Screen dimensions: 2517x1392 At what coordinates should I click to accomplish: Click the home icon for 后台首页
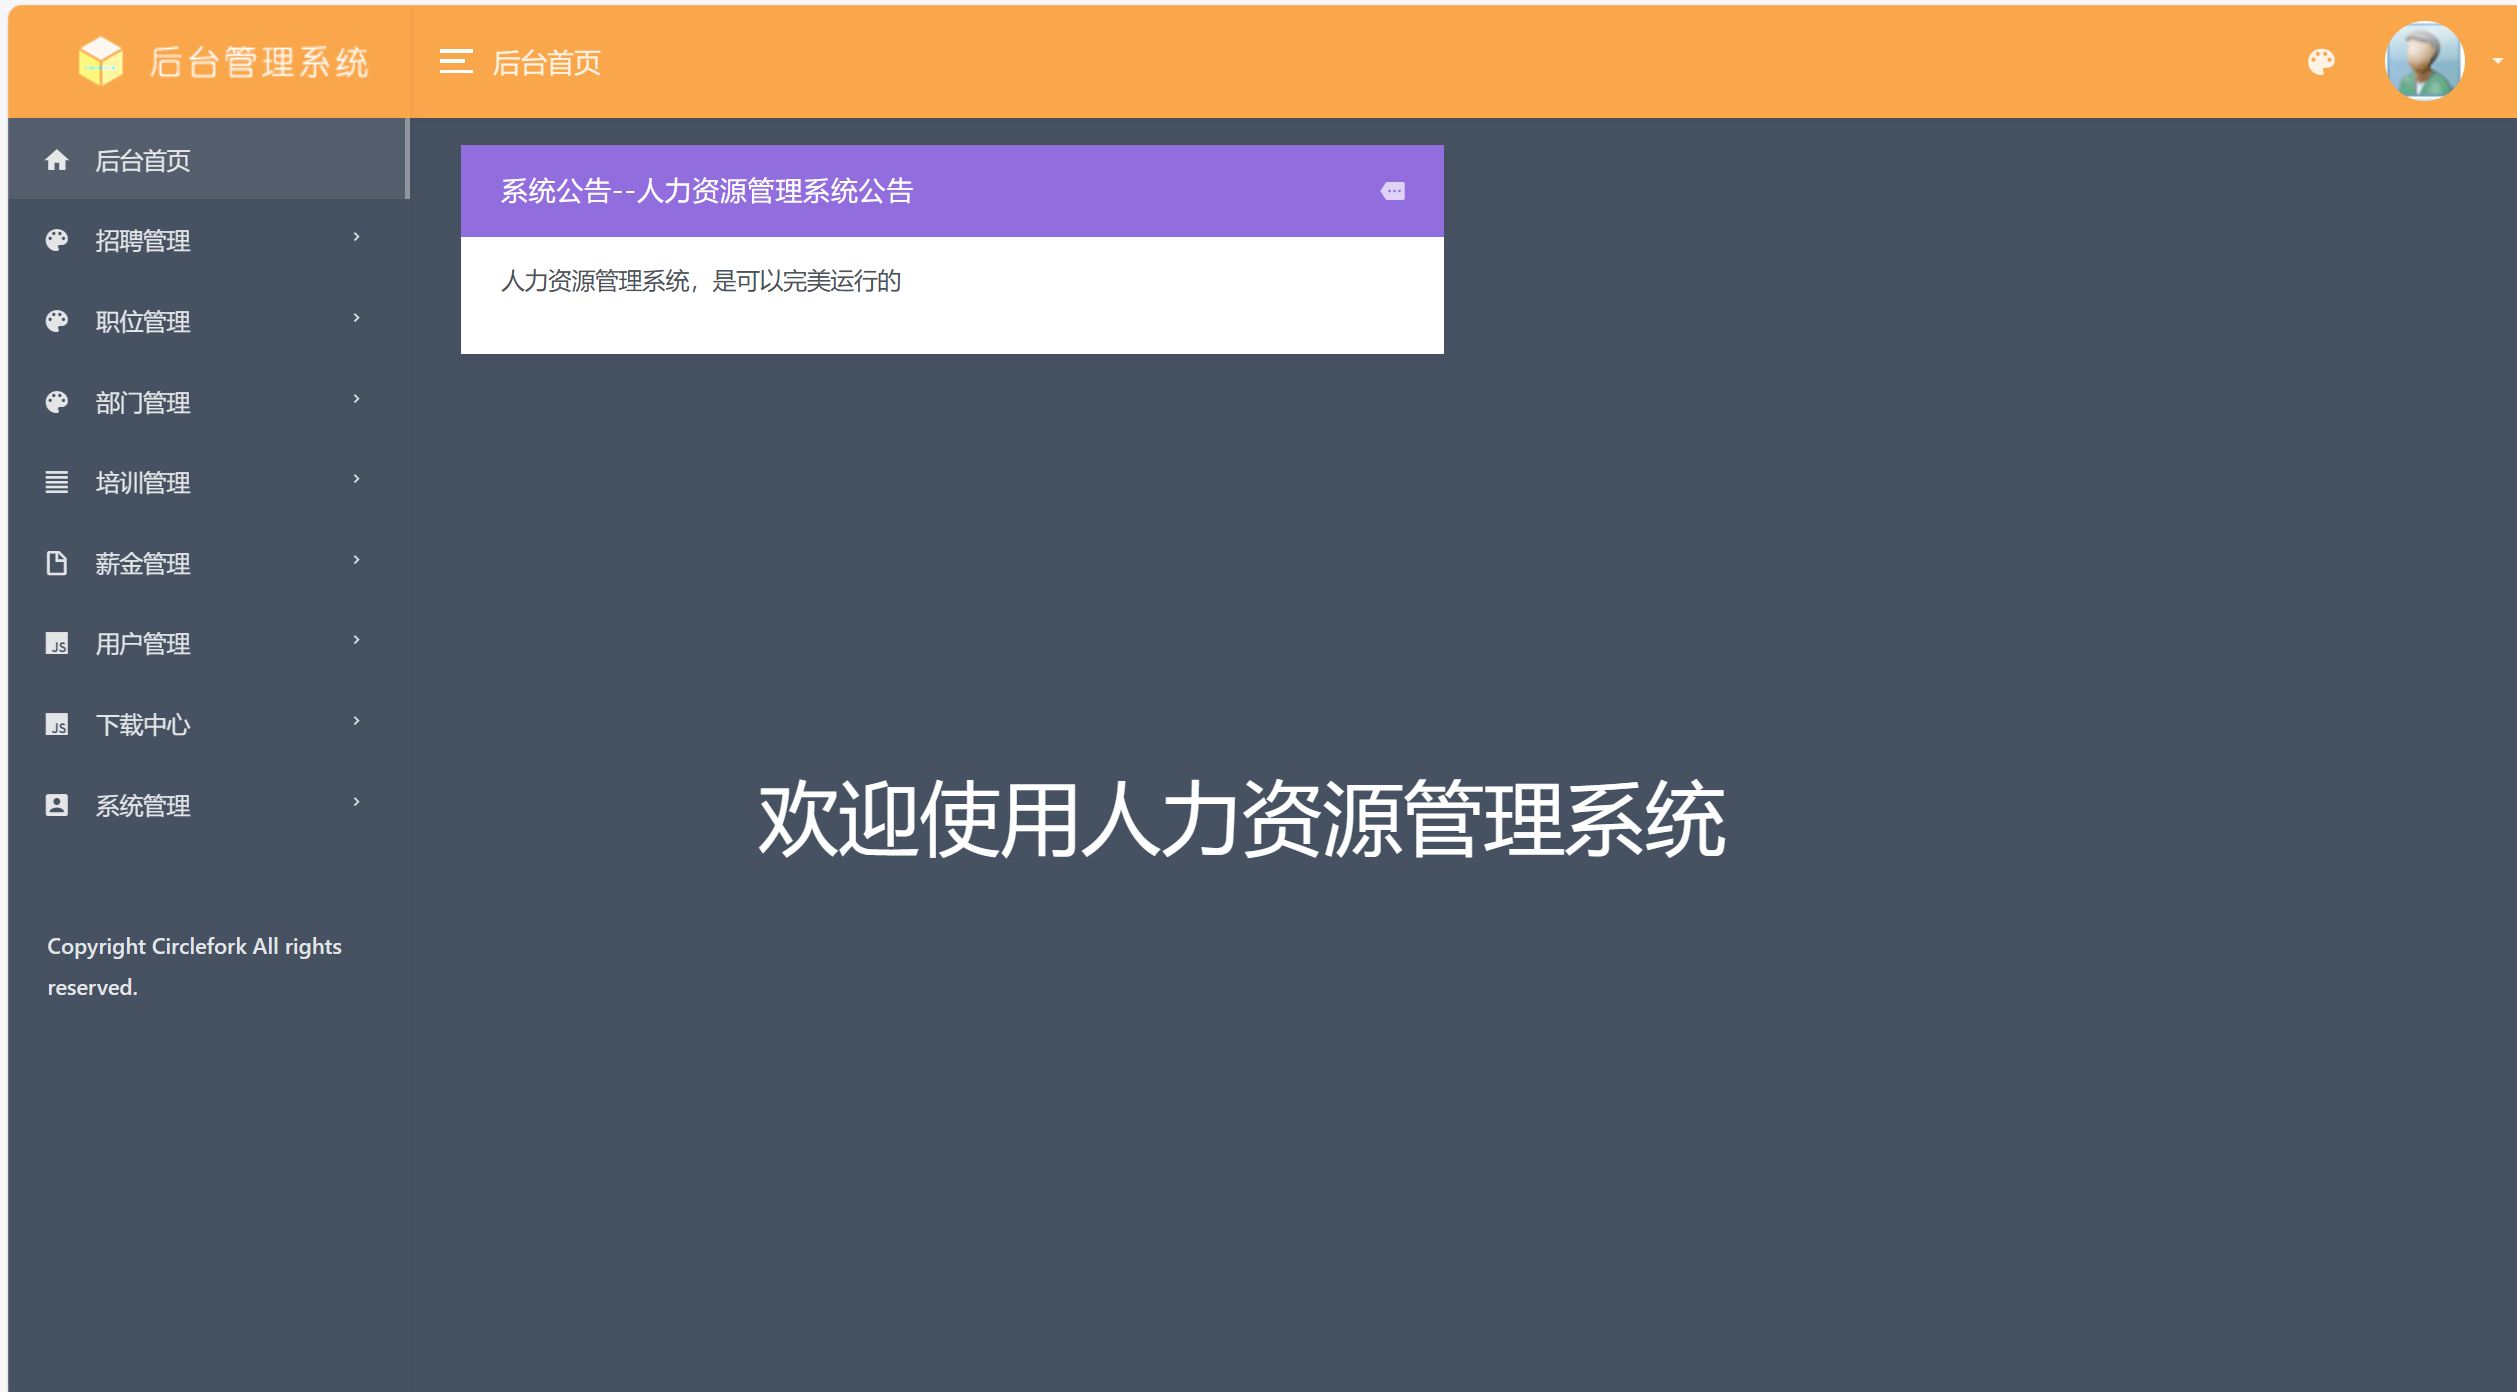click(x=57, y=160)
